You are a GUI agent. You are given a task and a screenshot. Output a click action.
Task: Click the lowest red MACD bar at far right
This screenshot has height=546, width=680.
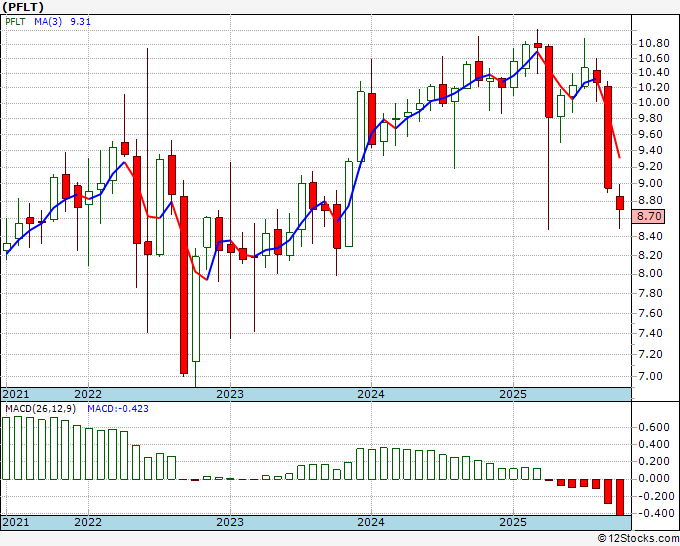click(620, 497)
